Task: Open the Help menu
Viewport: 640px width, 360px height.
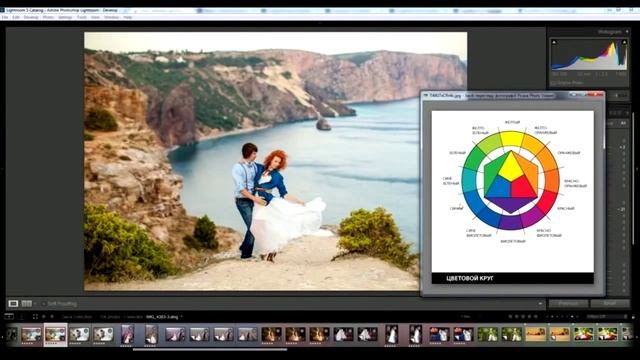Action: (127, 18)
